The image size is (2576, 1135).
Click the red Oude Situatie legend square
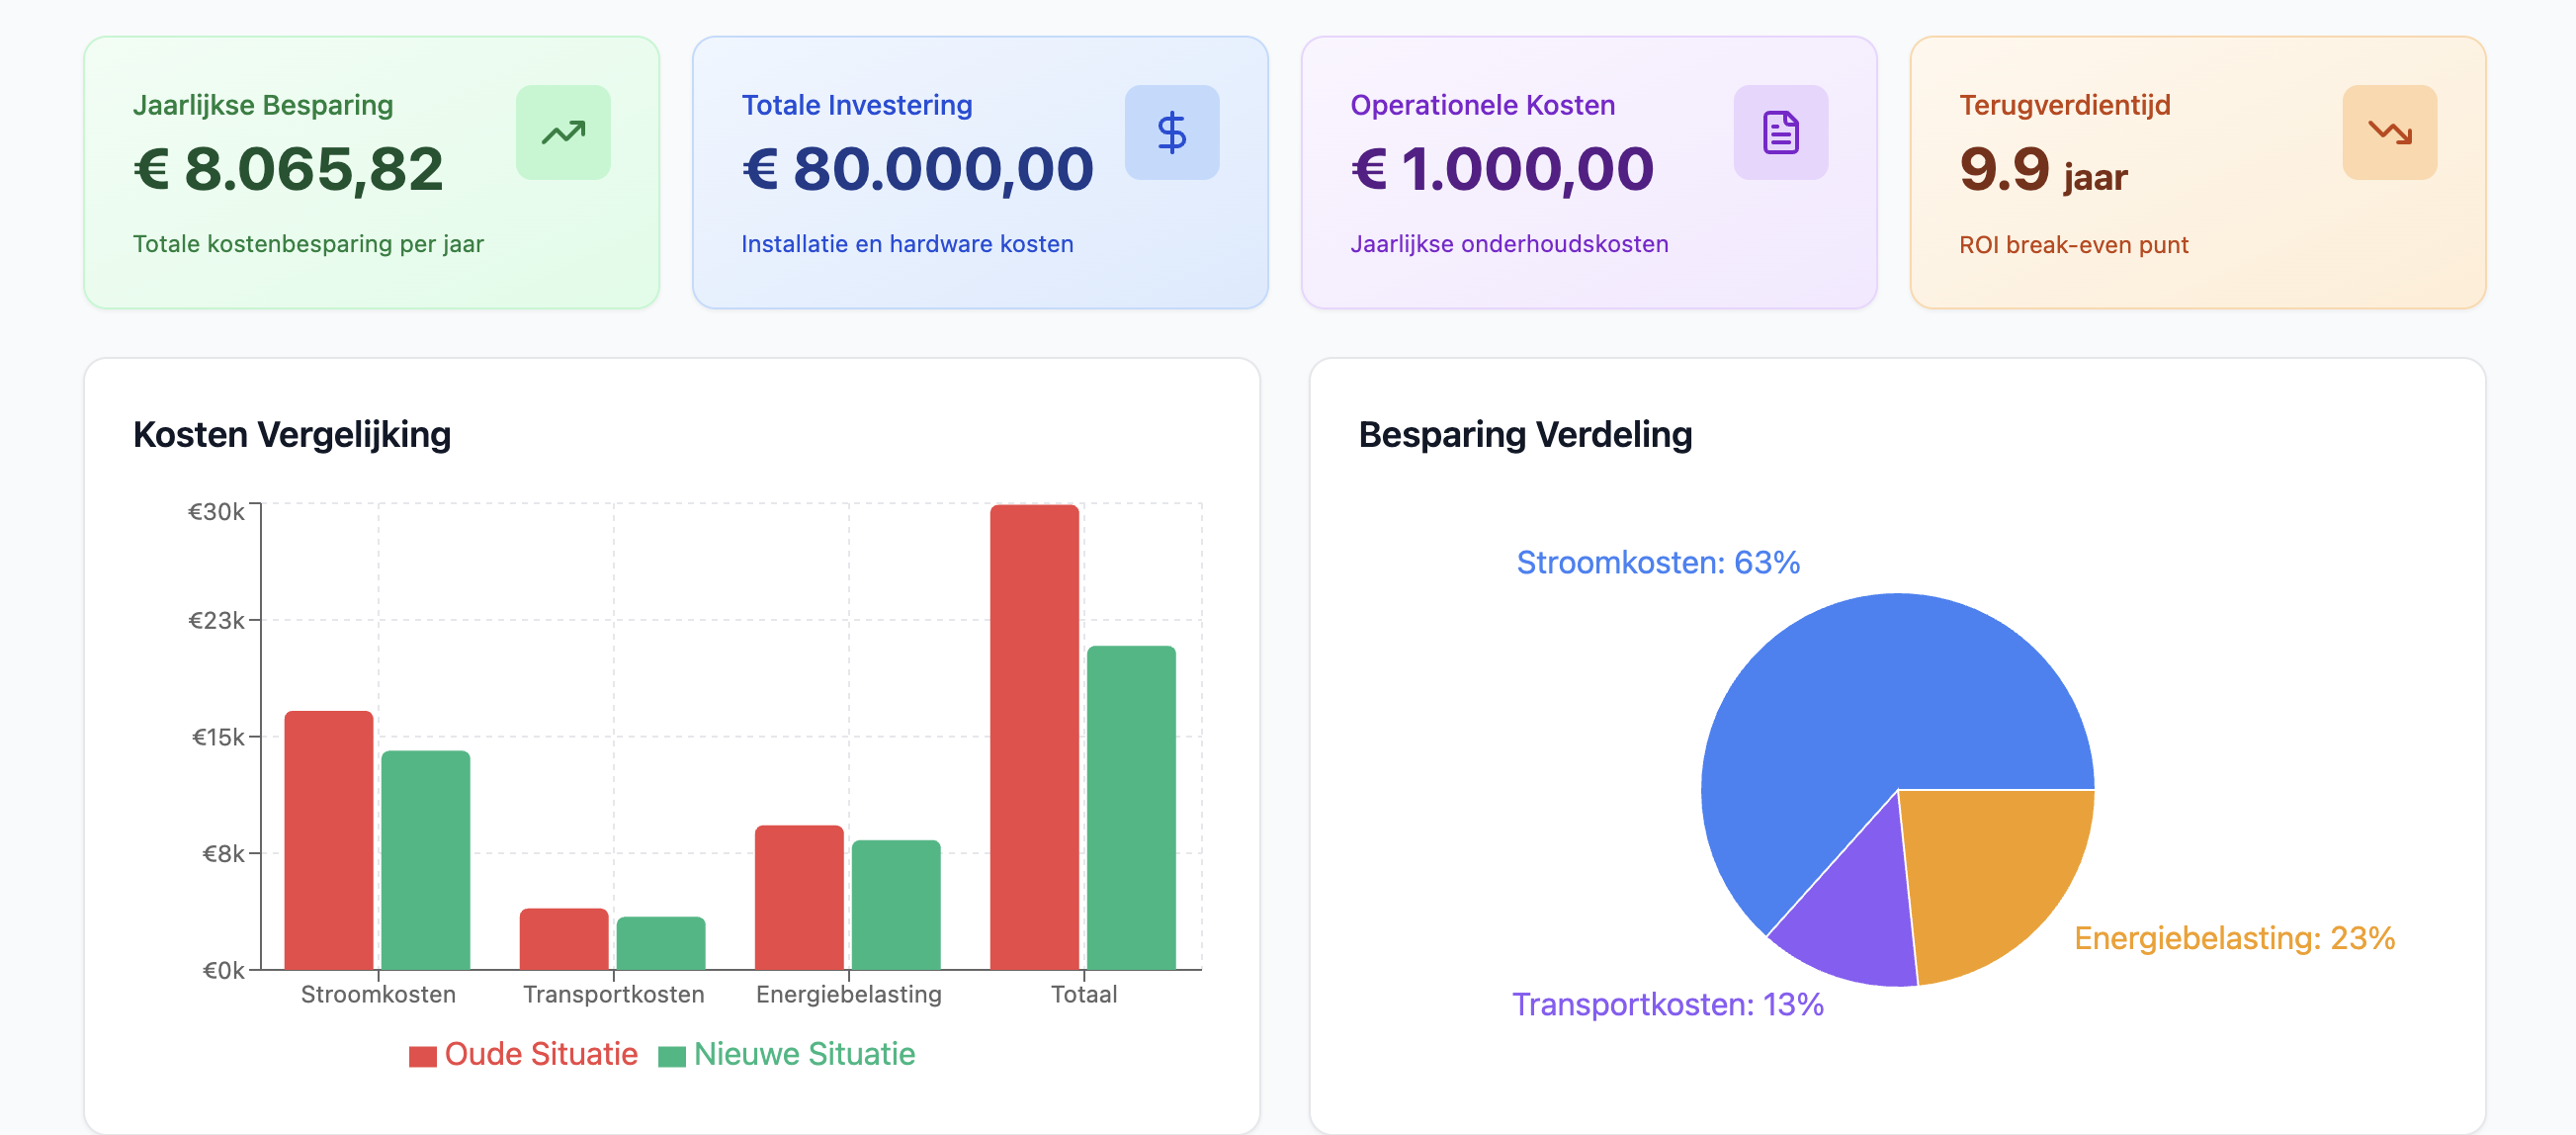tap(422, 1056)
